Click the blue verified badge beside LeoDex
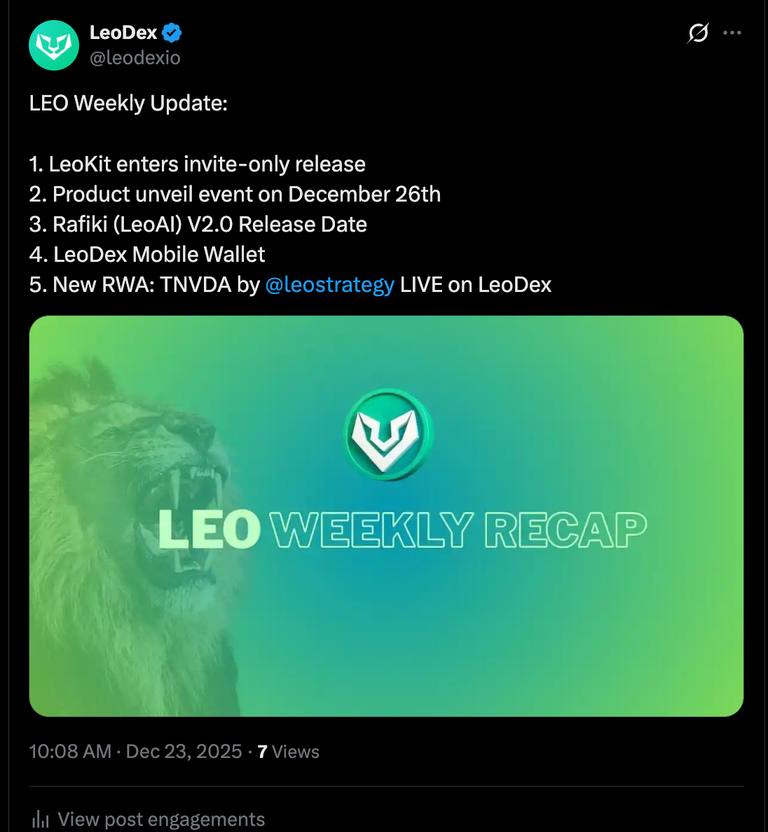768x832 pixels. click(x=171, y=33)
